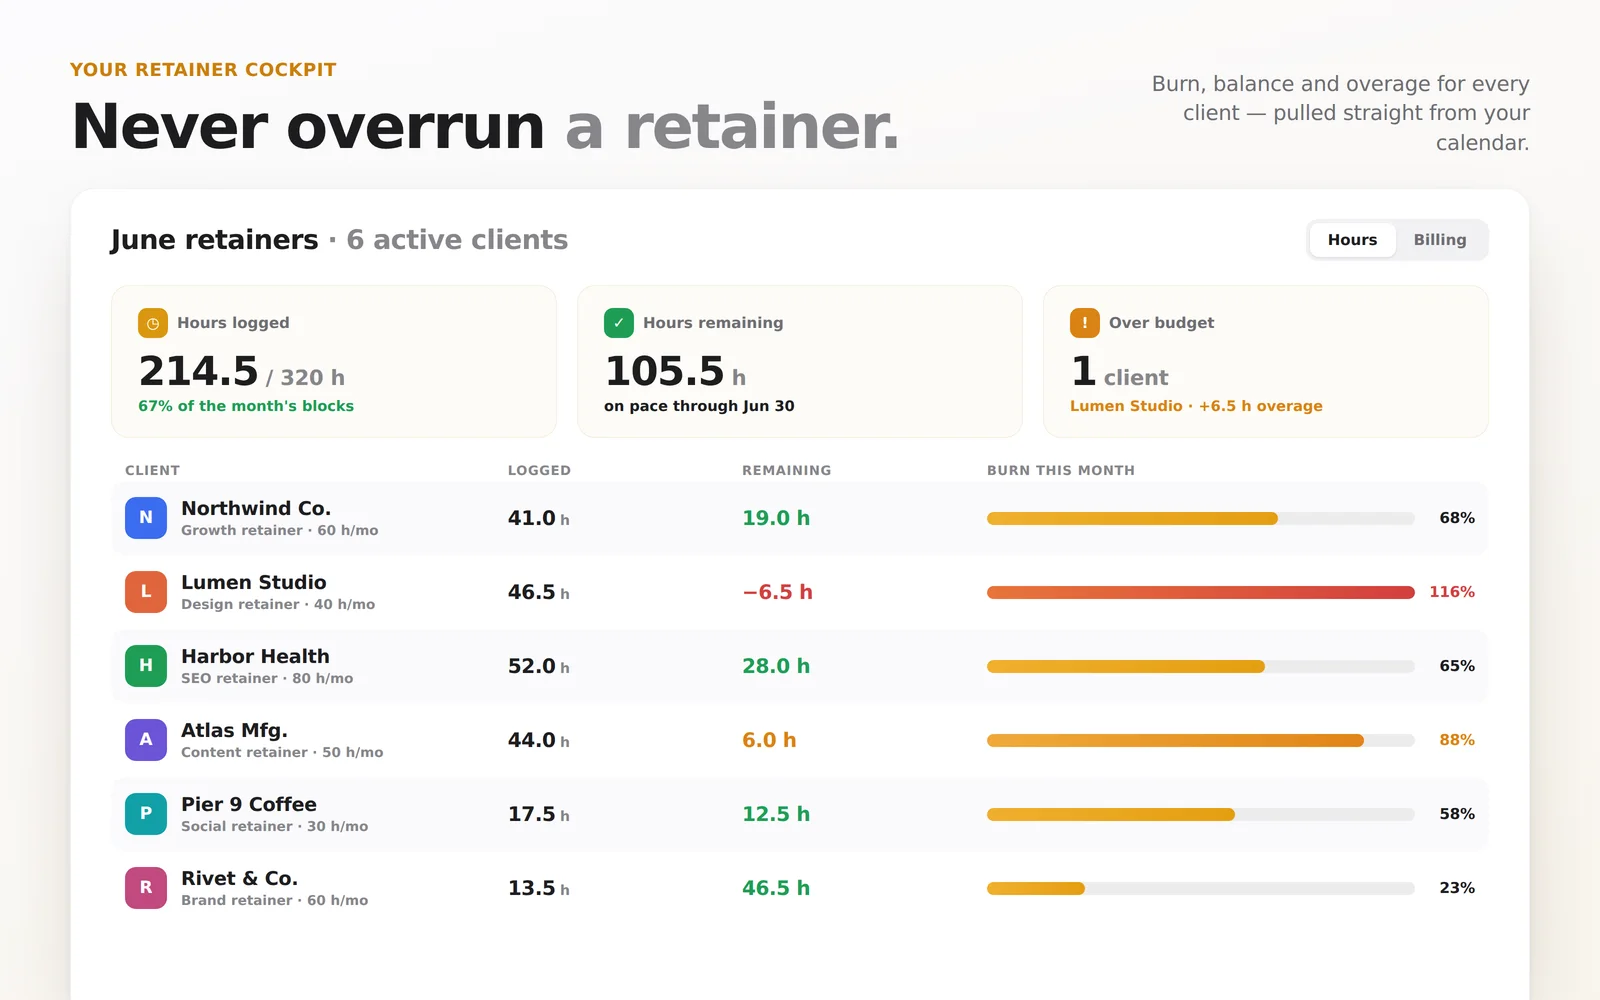Click Pier 9 Coffee 12.5 h remaining value
This screenshot has height=1000, width=1600.
pos(776,814)
